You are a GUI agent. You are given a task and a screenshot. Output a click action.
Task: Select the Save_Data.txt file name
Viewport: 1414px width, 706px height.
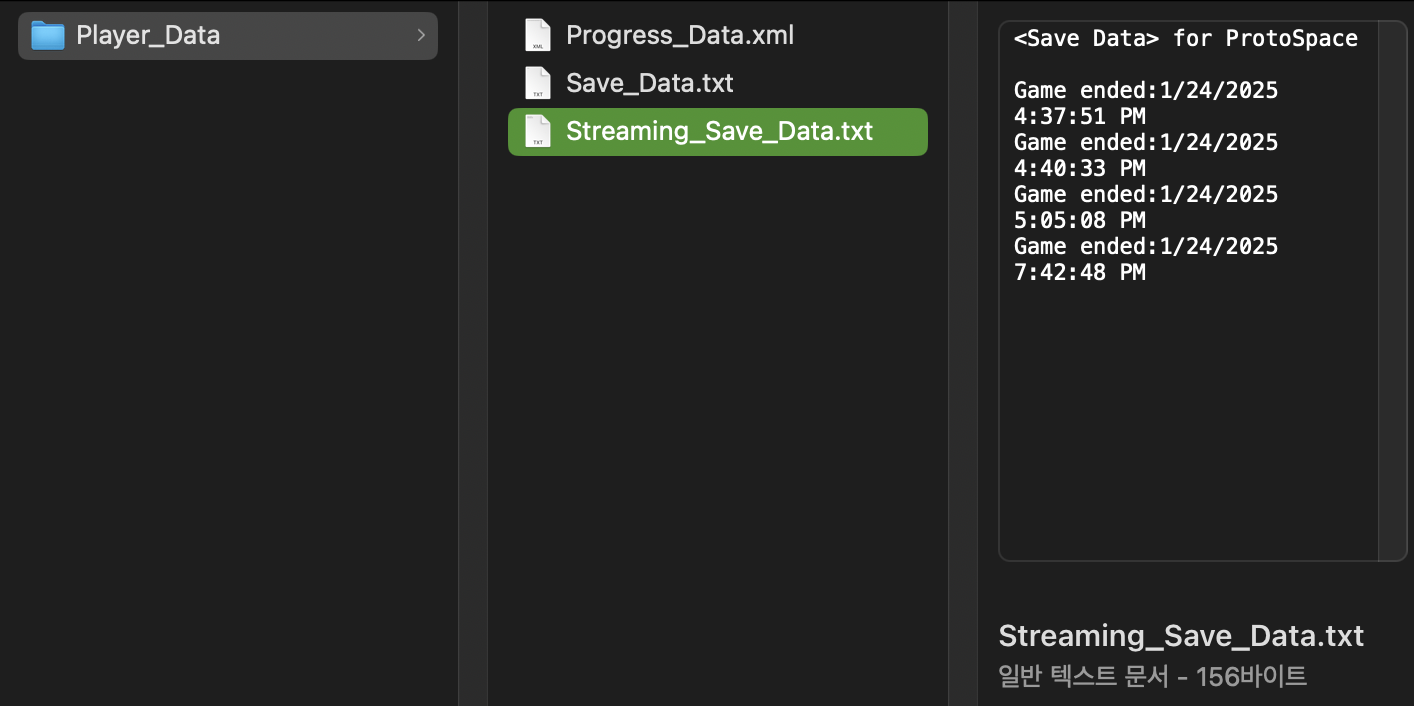click(649, 83)
